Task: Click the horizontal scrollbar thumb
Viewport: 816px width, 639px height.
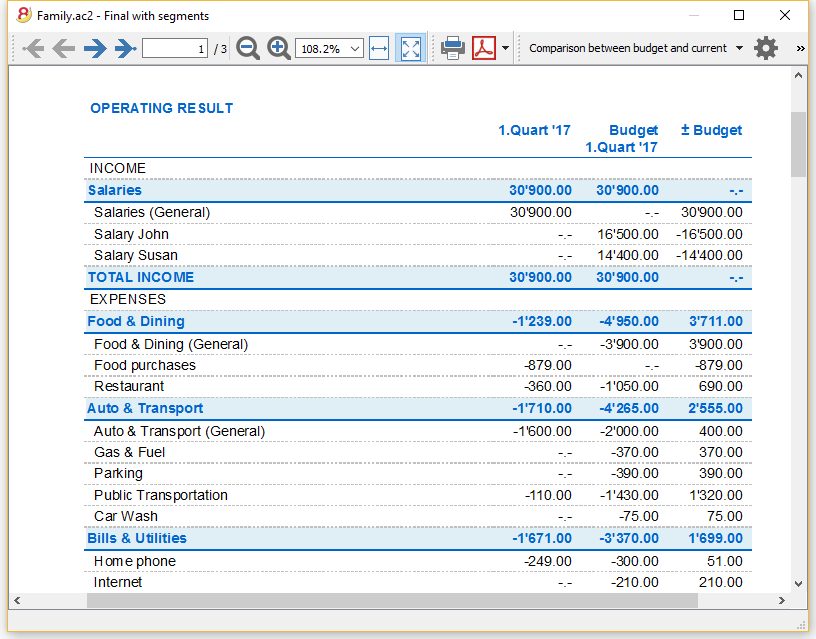Action: 392,600
